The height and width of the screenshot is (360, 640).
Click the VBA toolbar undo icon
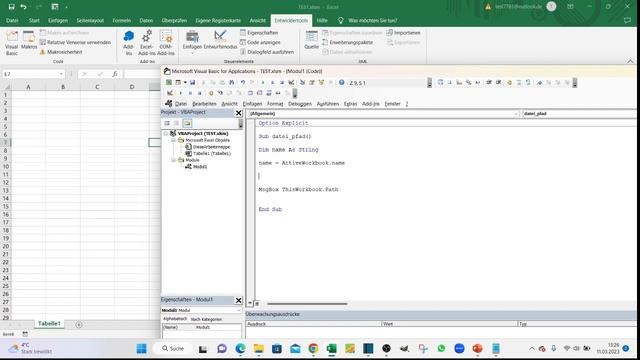(243, 82)
